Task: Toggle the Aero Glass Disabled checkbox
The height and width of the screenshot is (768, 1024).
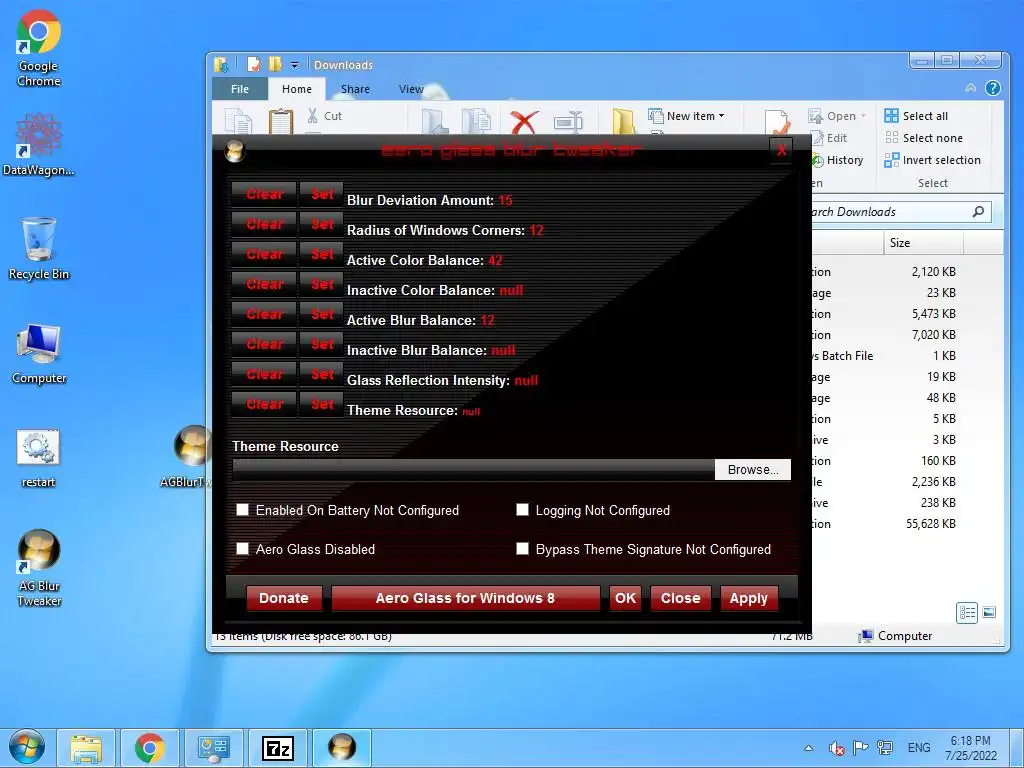Action: coord(242,549)
